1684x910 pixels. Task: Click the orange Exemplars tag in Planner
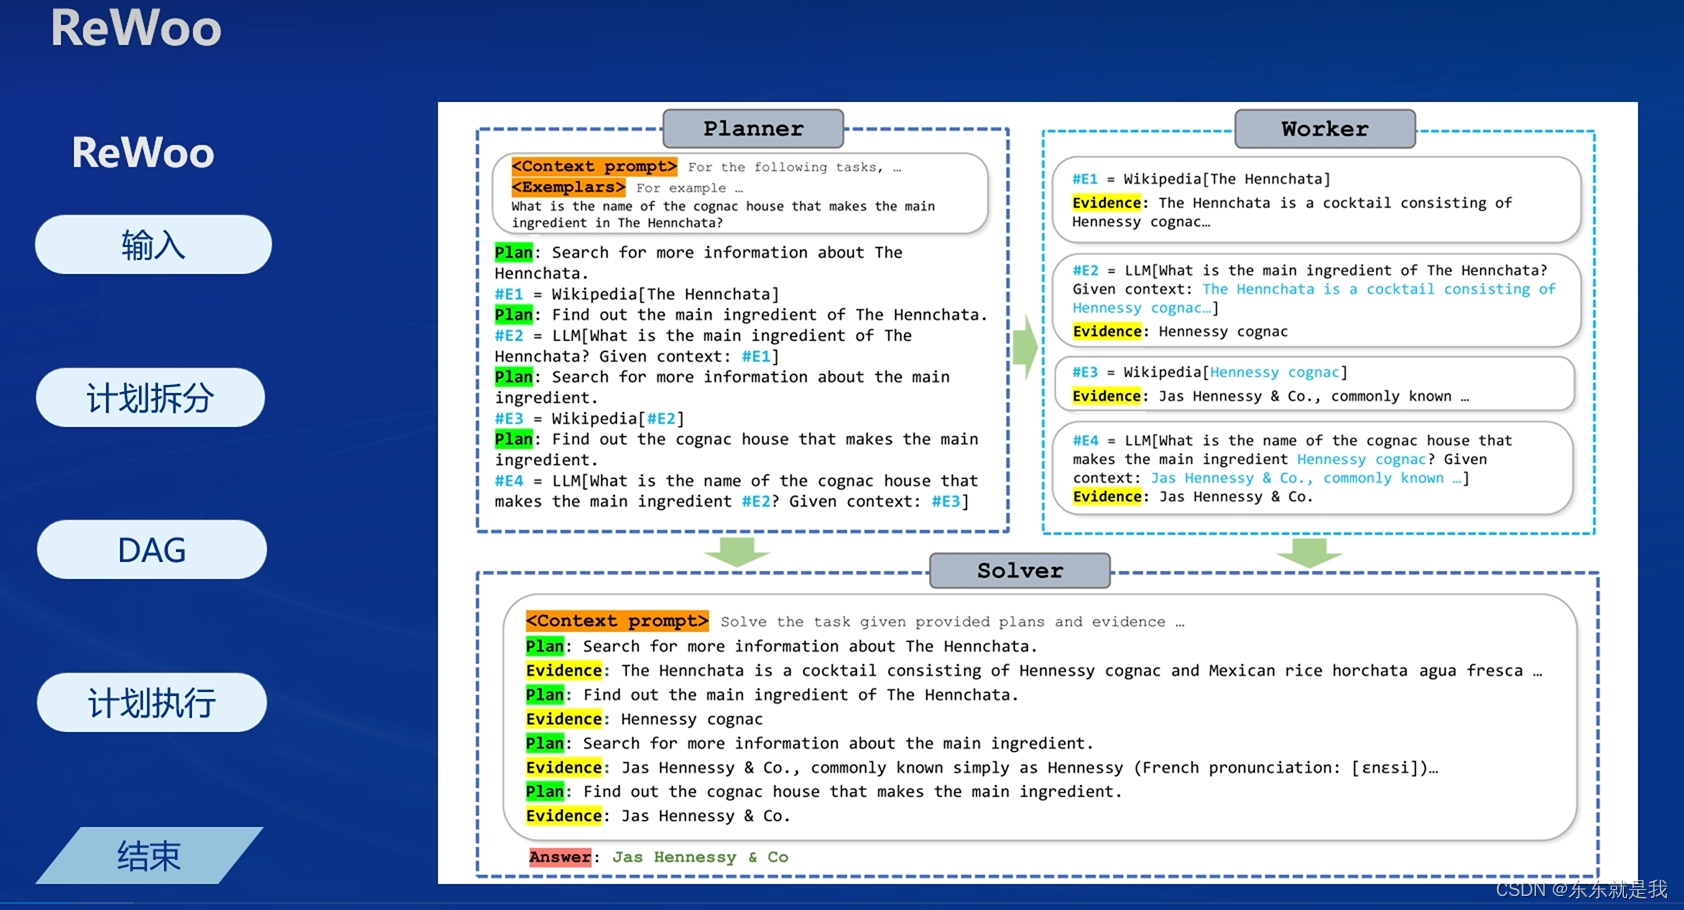pos(568,187)
